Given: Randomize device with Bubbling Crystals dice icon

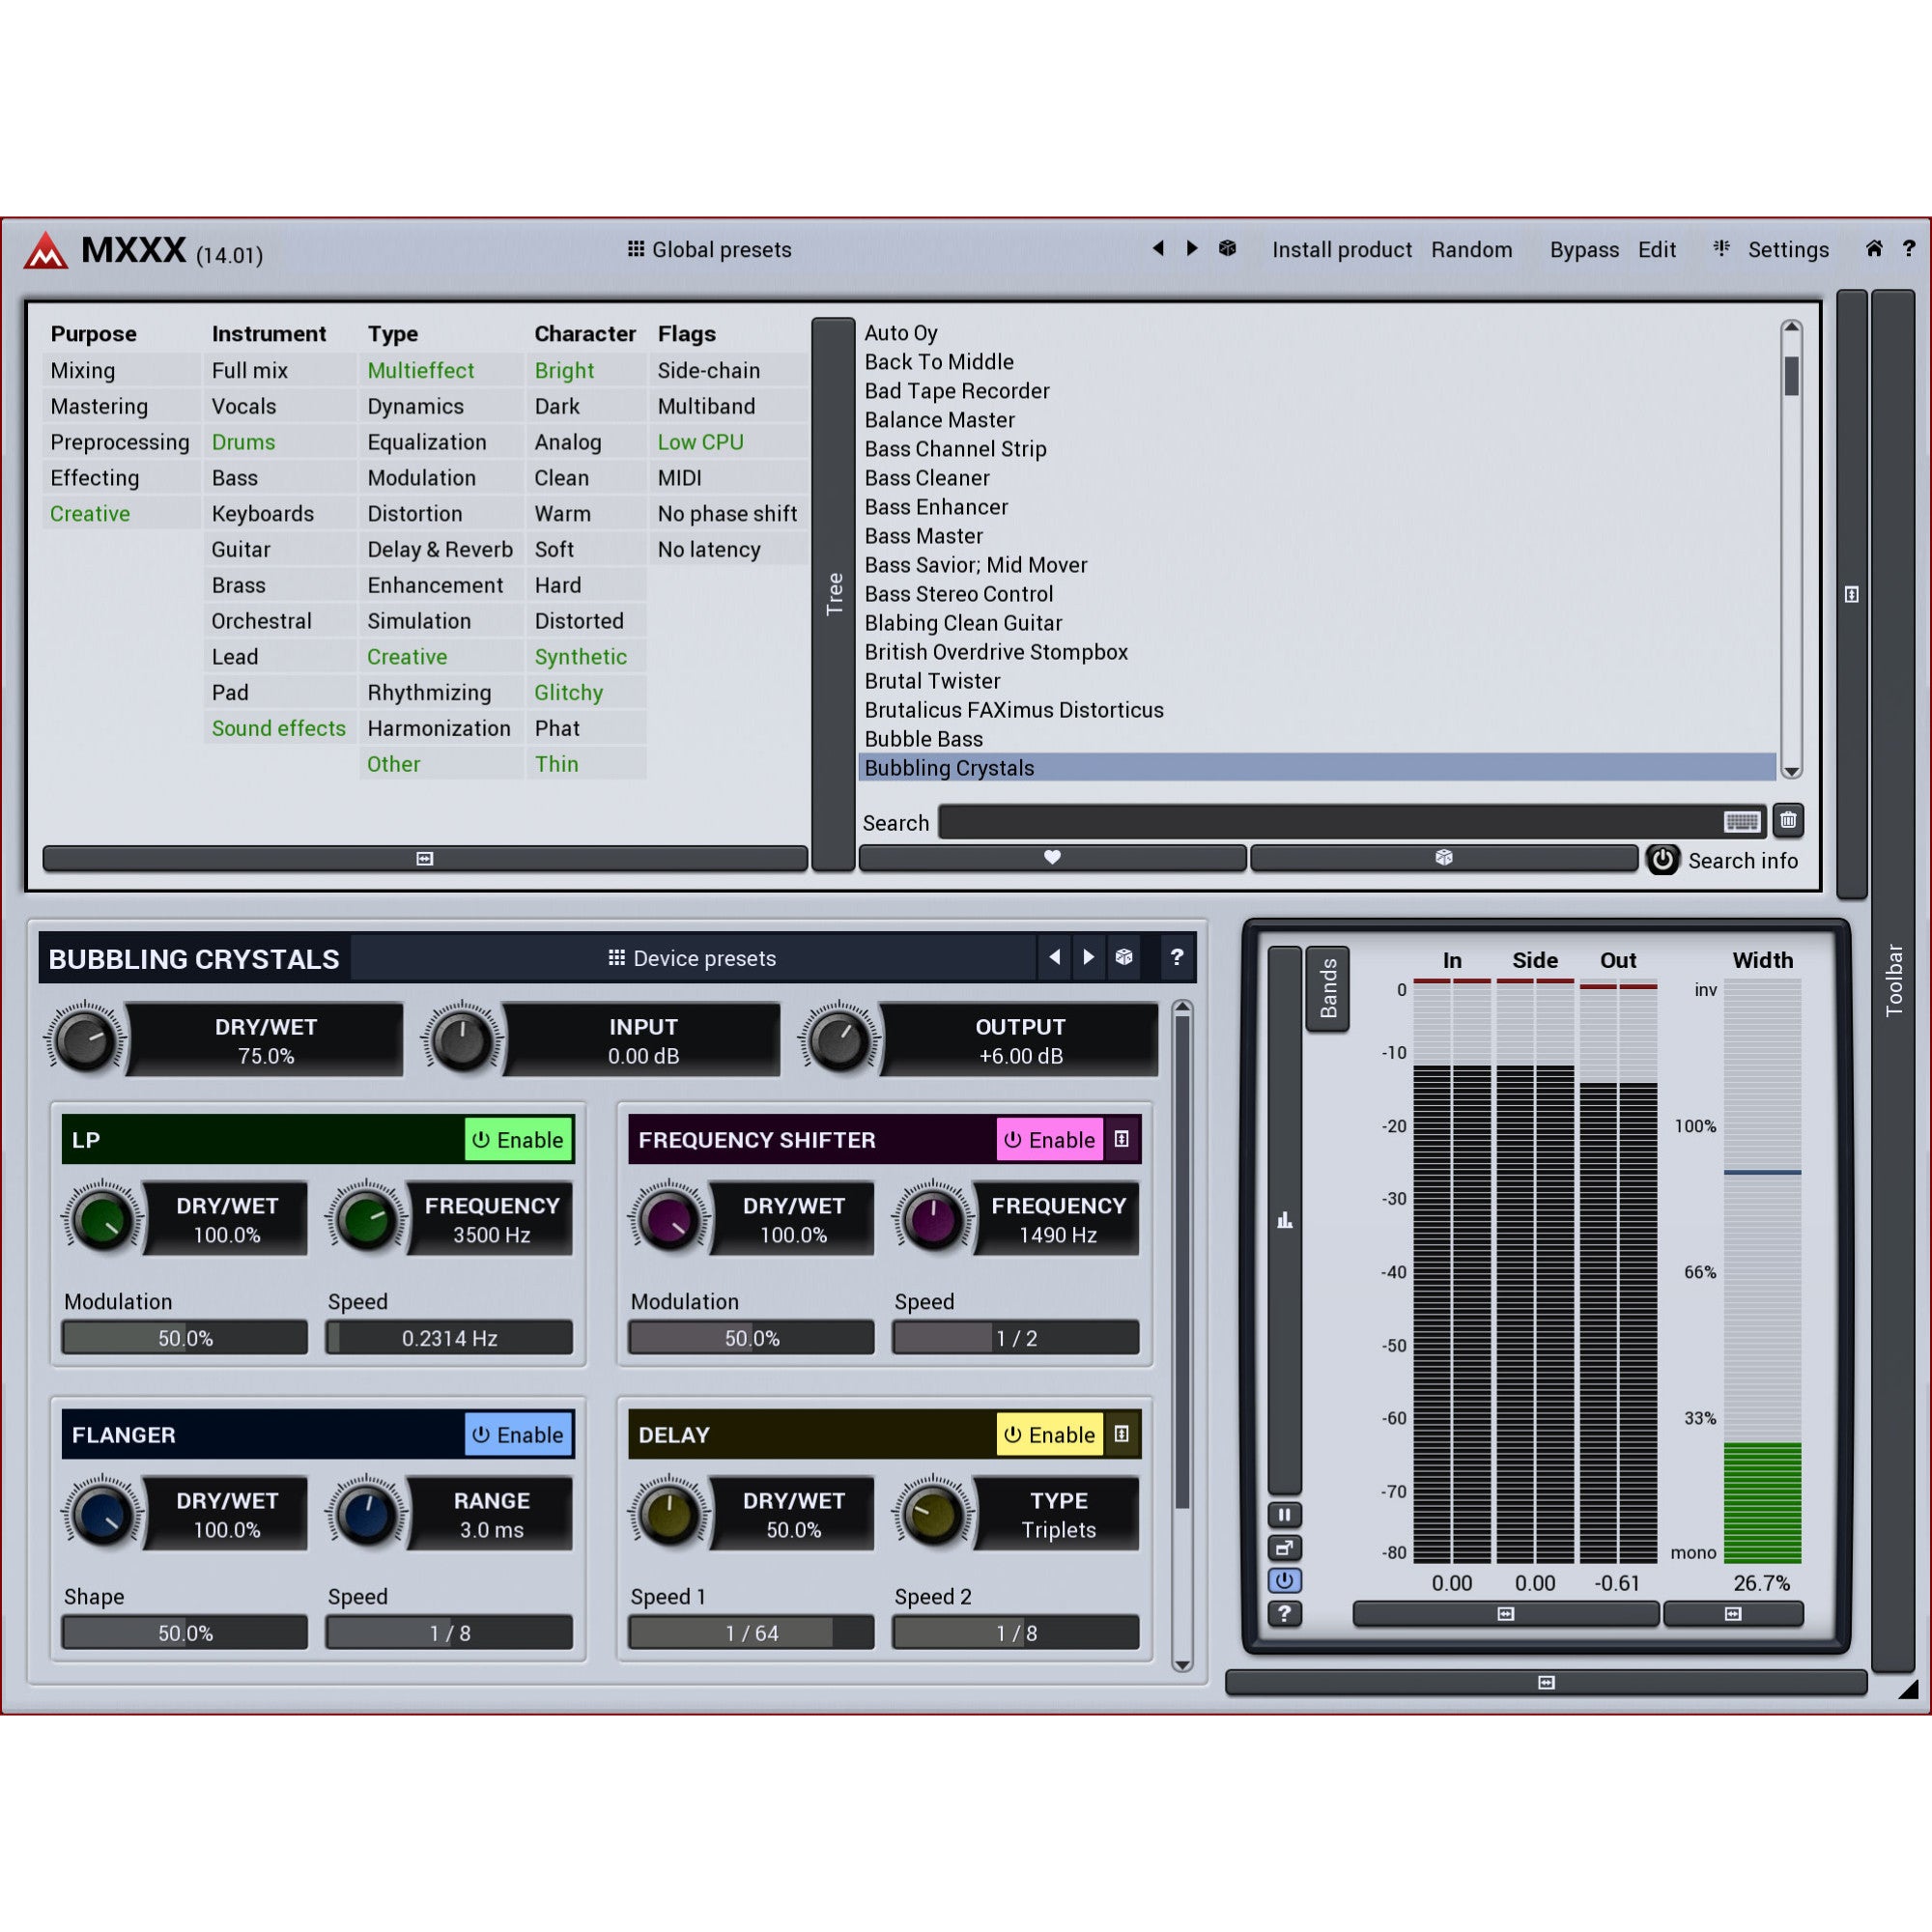Looking at the screenshot, I should pos(1124,957).
